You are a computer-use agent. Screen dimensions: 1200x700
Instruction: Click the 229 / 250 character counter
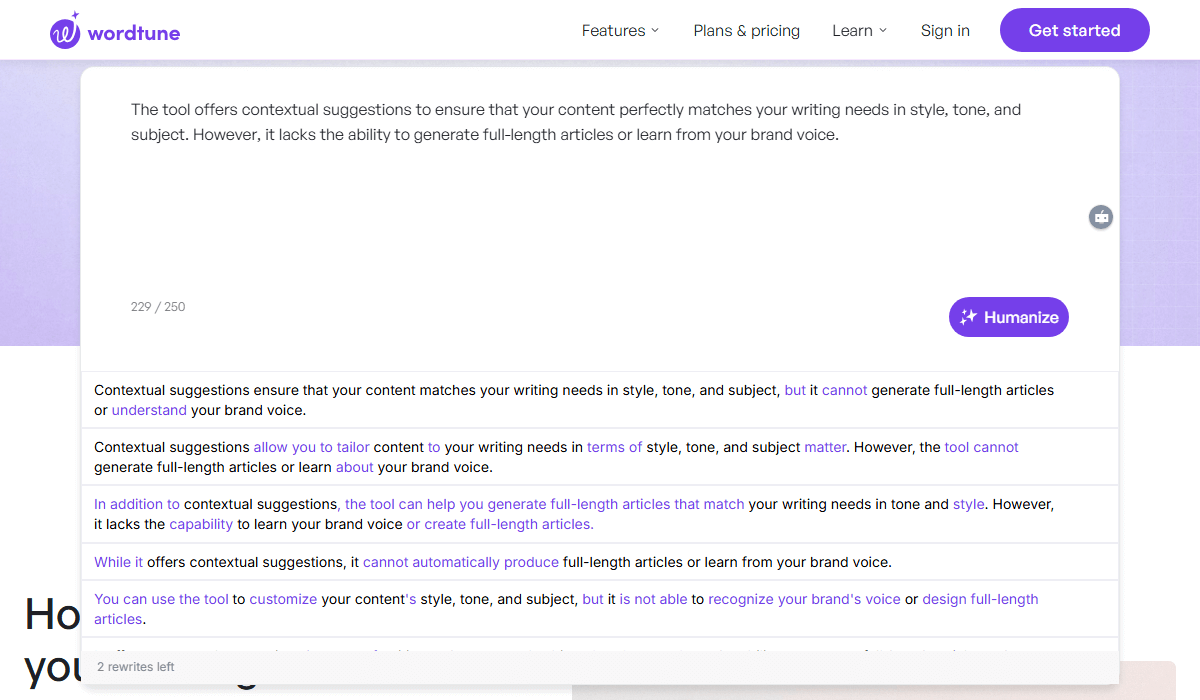158,307
